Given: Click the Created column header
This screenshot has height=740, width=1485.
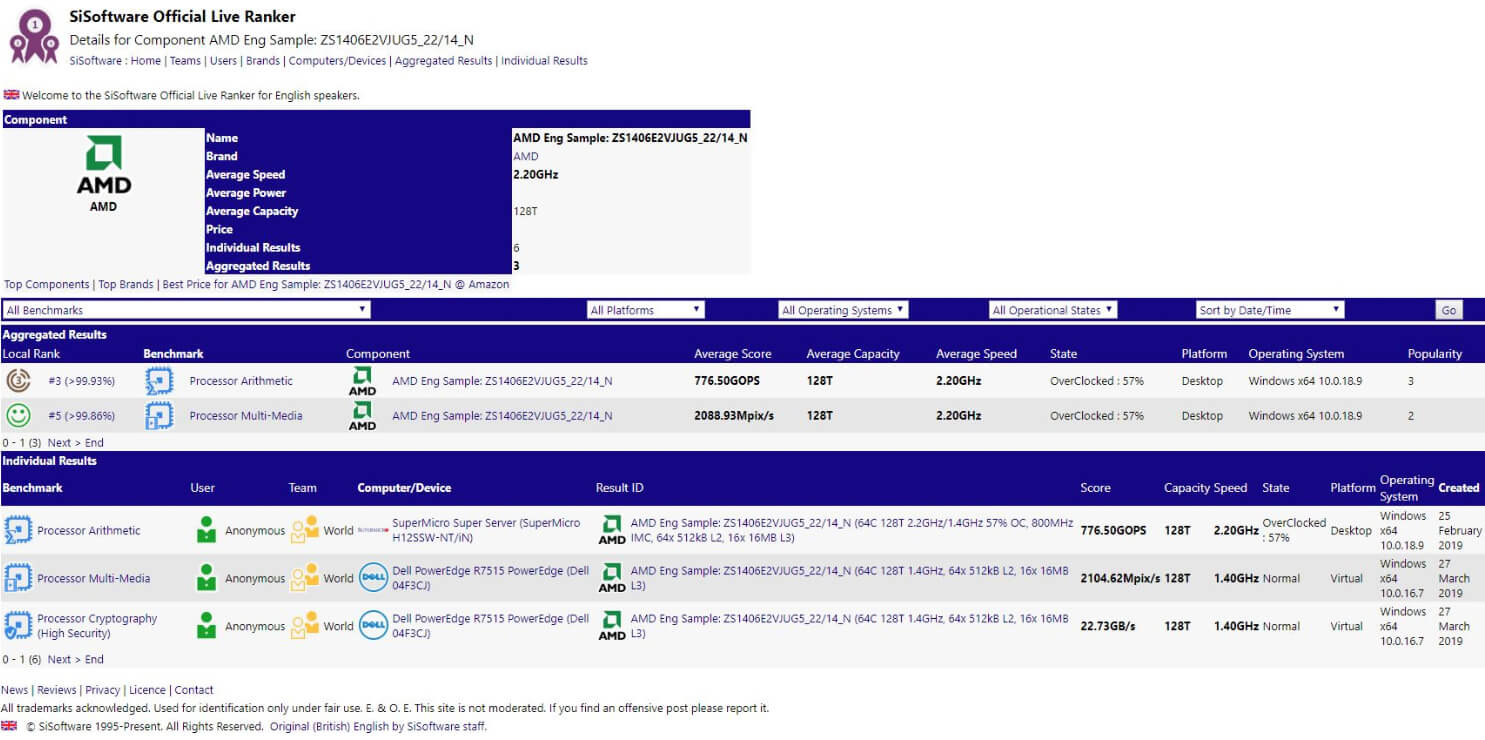Looking at the screenshot, I should pyautogui.click(x=1459, y=488).
